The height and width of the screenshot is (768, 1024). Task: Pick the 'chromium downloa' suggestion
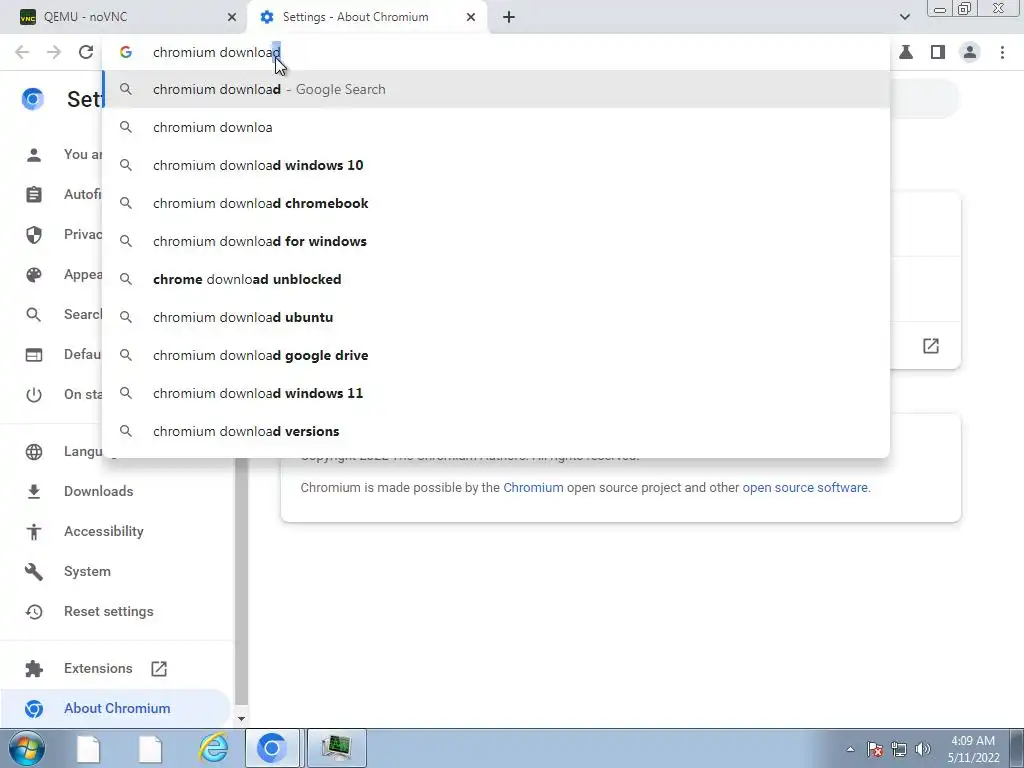496,127
